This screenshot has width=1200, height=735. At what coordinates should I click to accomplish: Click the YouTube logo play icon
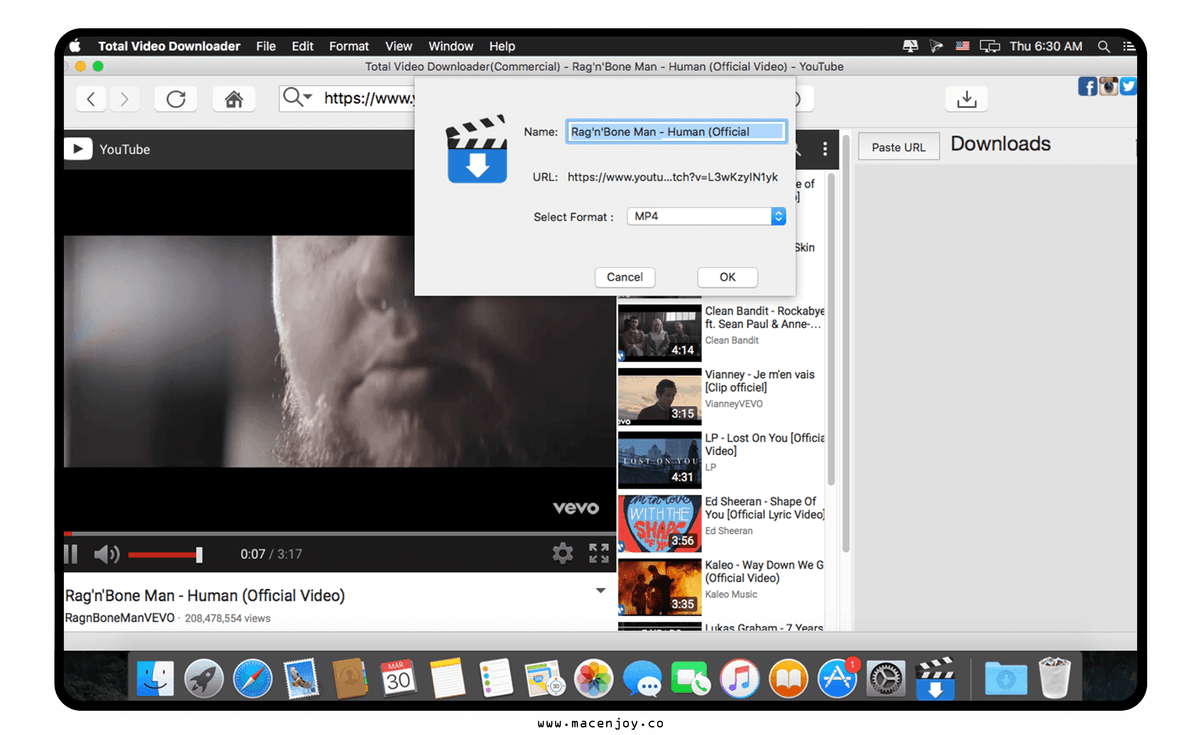pyautogui.click(x=78, y=149)
